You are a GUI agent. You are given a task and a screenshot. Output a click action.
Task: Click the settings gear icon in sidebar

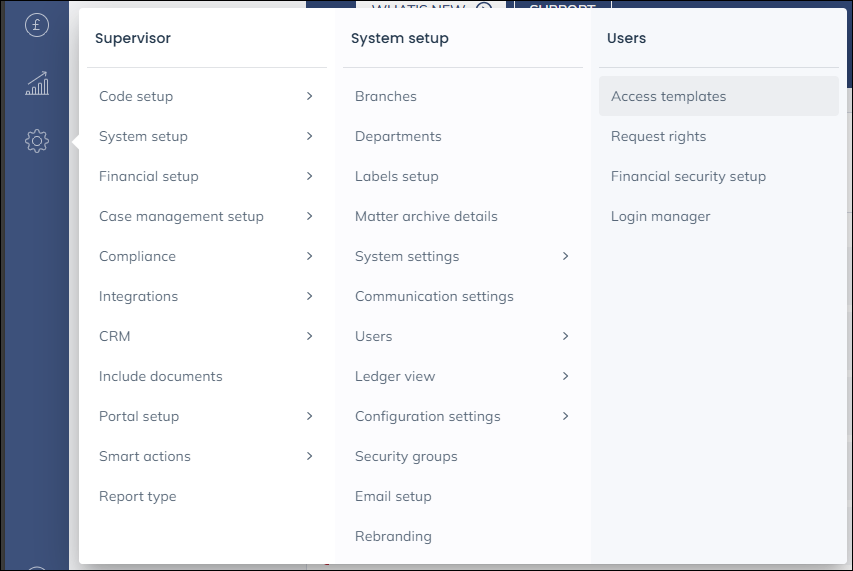pos(37,141)
